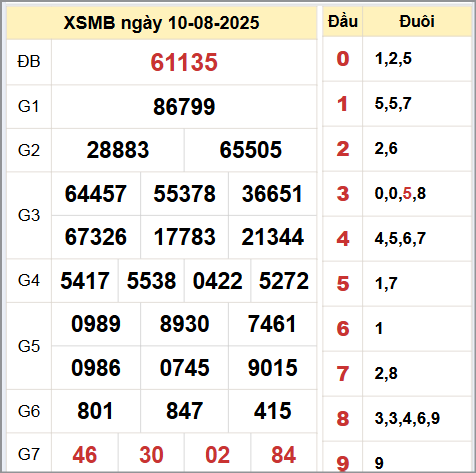Click G5 number 0989

coord(96,324)
